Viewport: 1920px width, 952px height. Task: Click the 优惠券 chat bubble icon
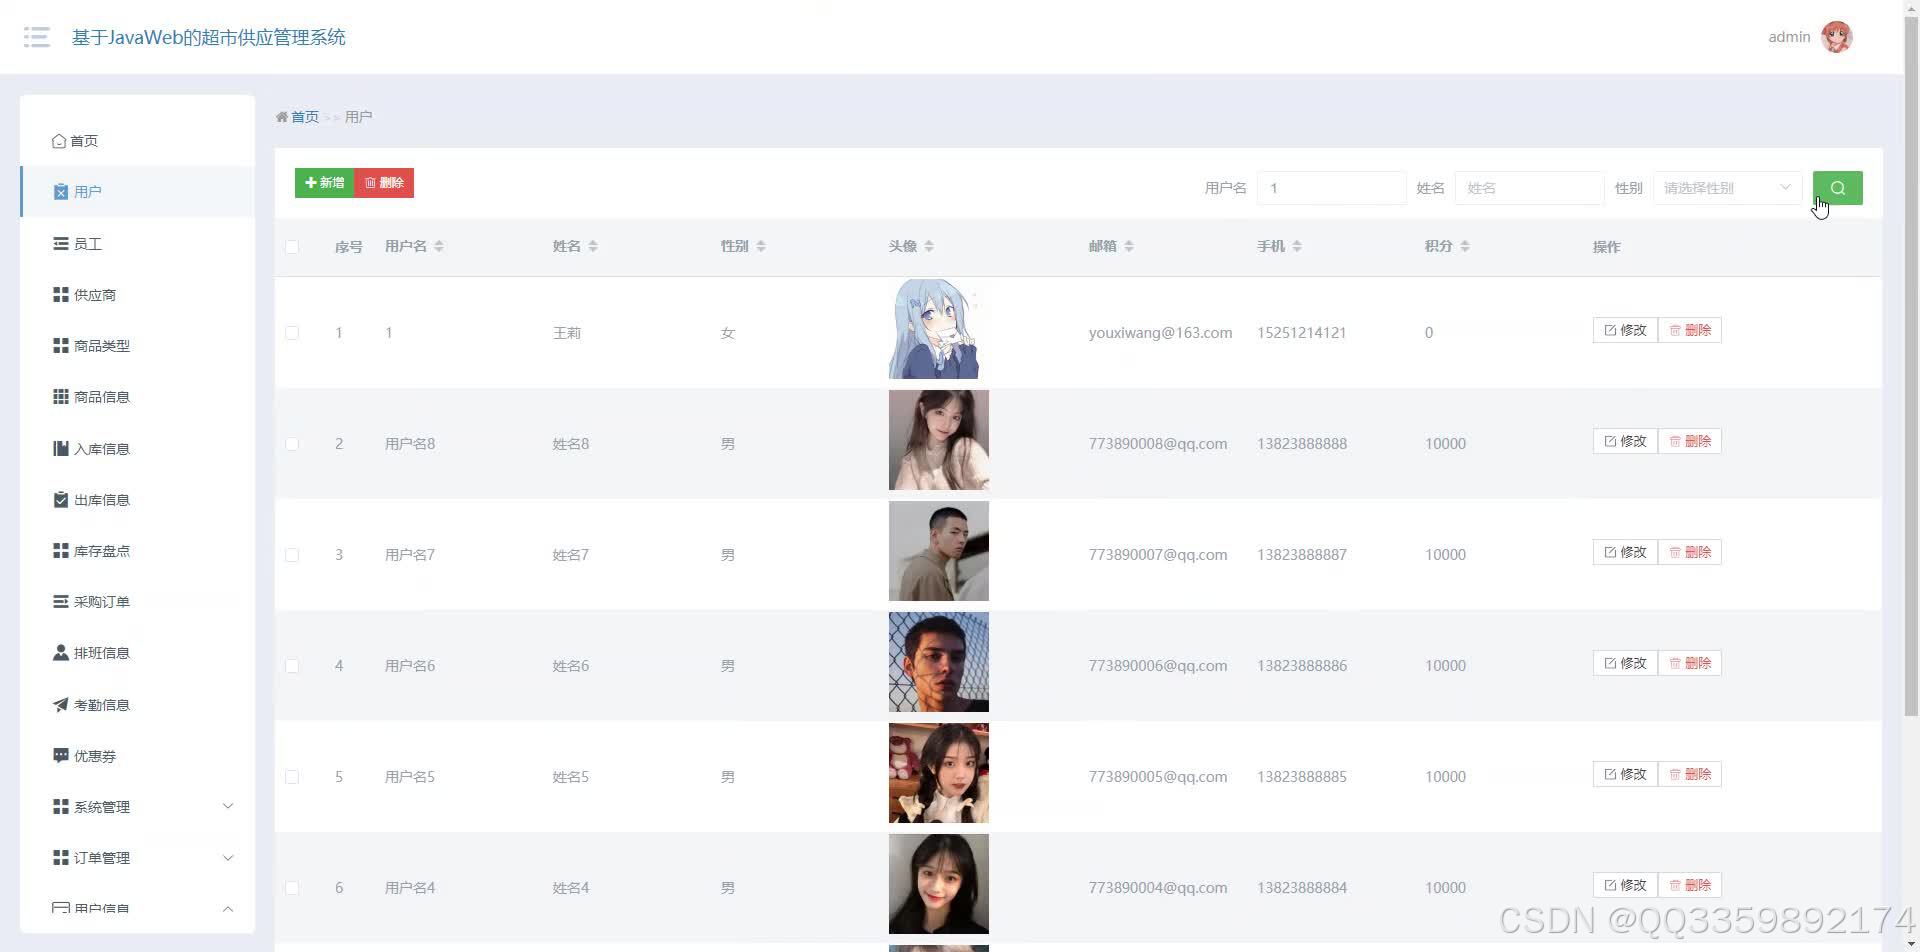[x=61, y=755]
